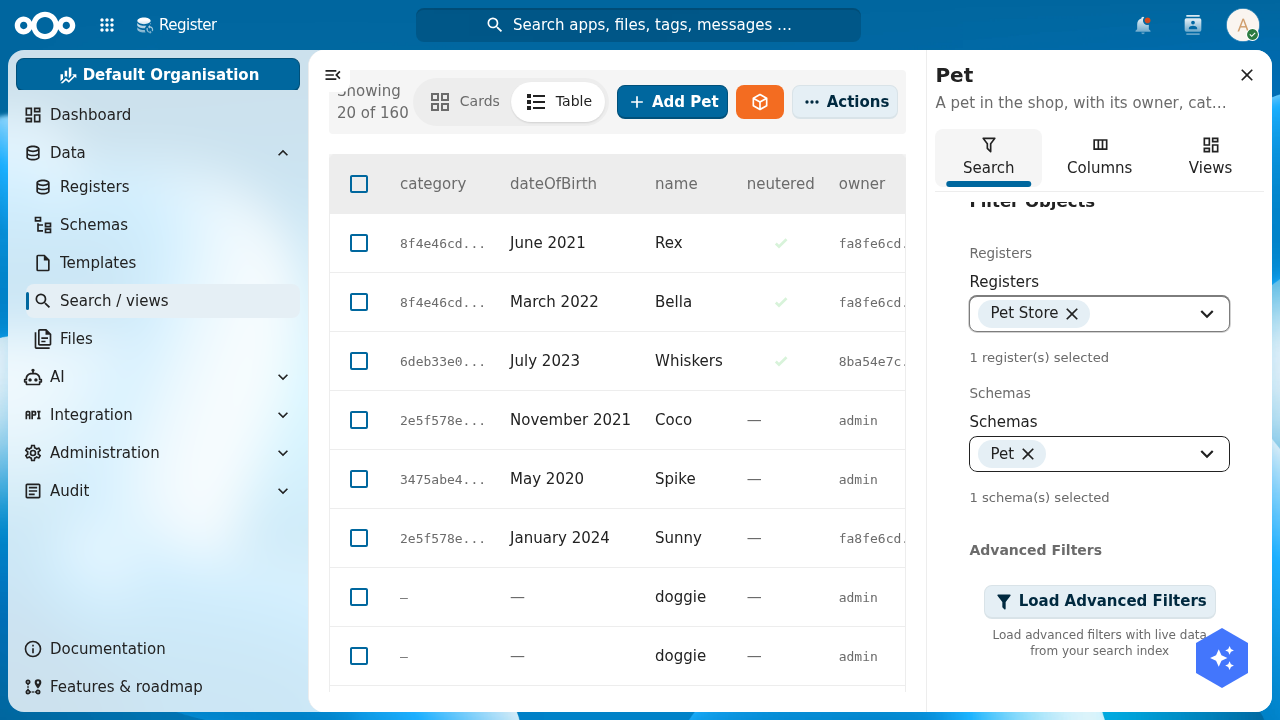Click the name cell Whiskers
1280x720 pixels.
[x=689, y=361]
